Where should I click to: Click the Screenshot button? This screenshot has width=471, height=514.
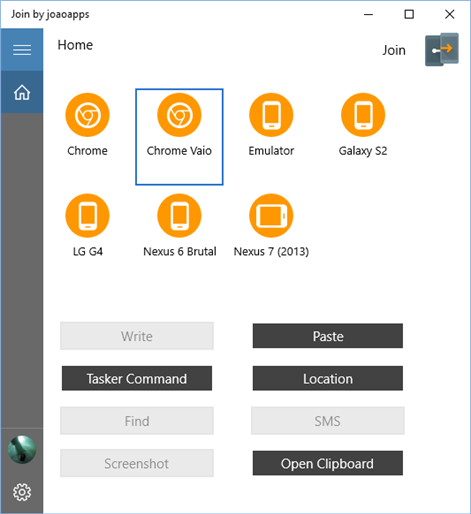click(137, 463)
